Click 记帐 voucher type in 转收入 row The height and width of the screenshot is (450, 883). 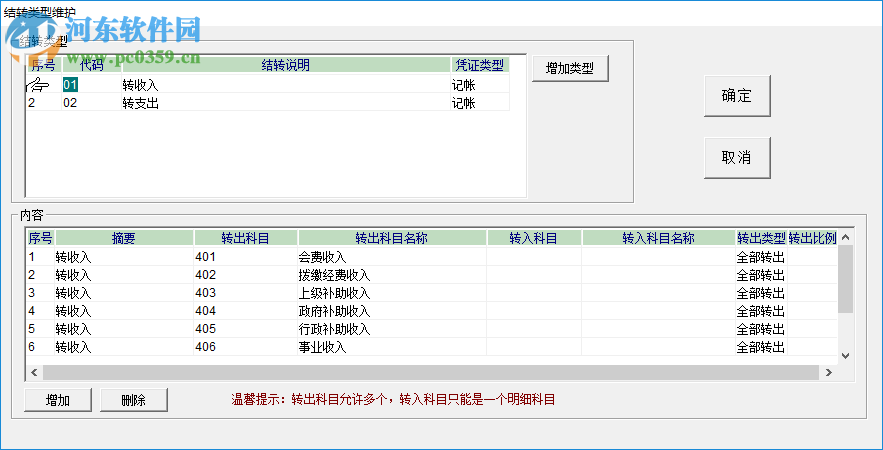coord(463,85)
